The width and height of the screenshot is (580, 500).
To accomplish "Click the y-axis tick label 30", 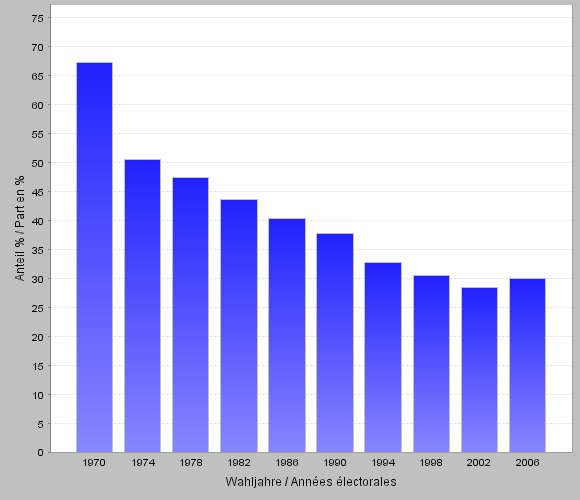I will tap(38, 279).
